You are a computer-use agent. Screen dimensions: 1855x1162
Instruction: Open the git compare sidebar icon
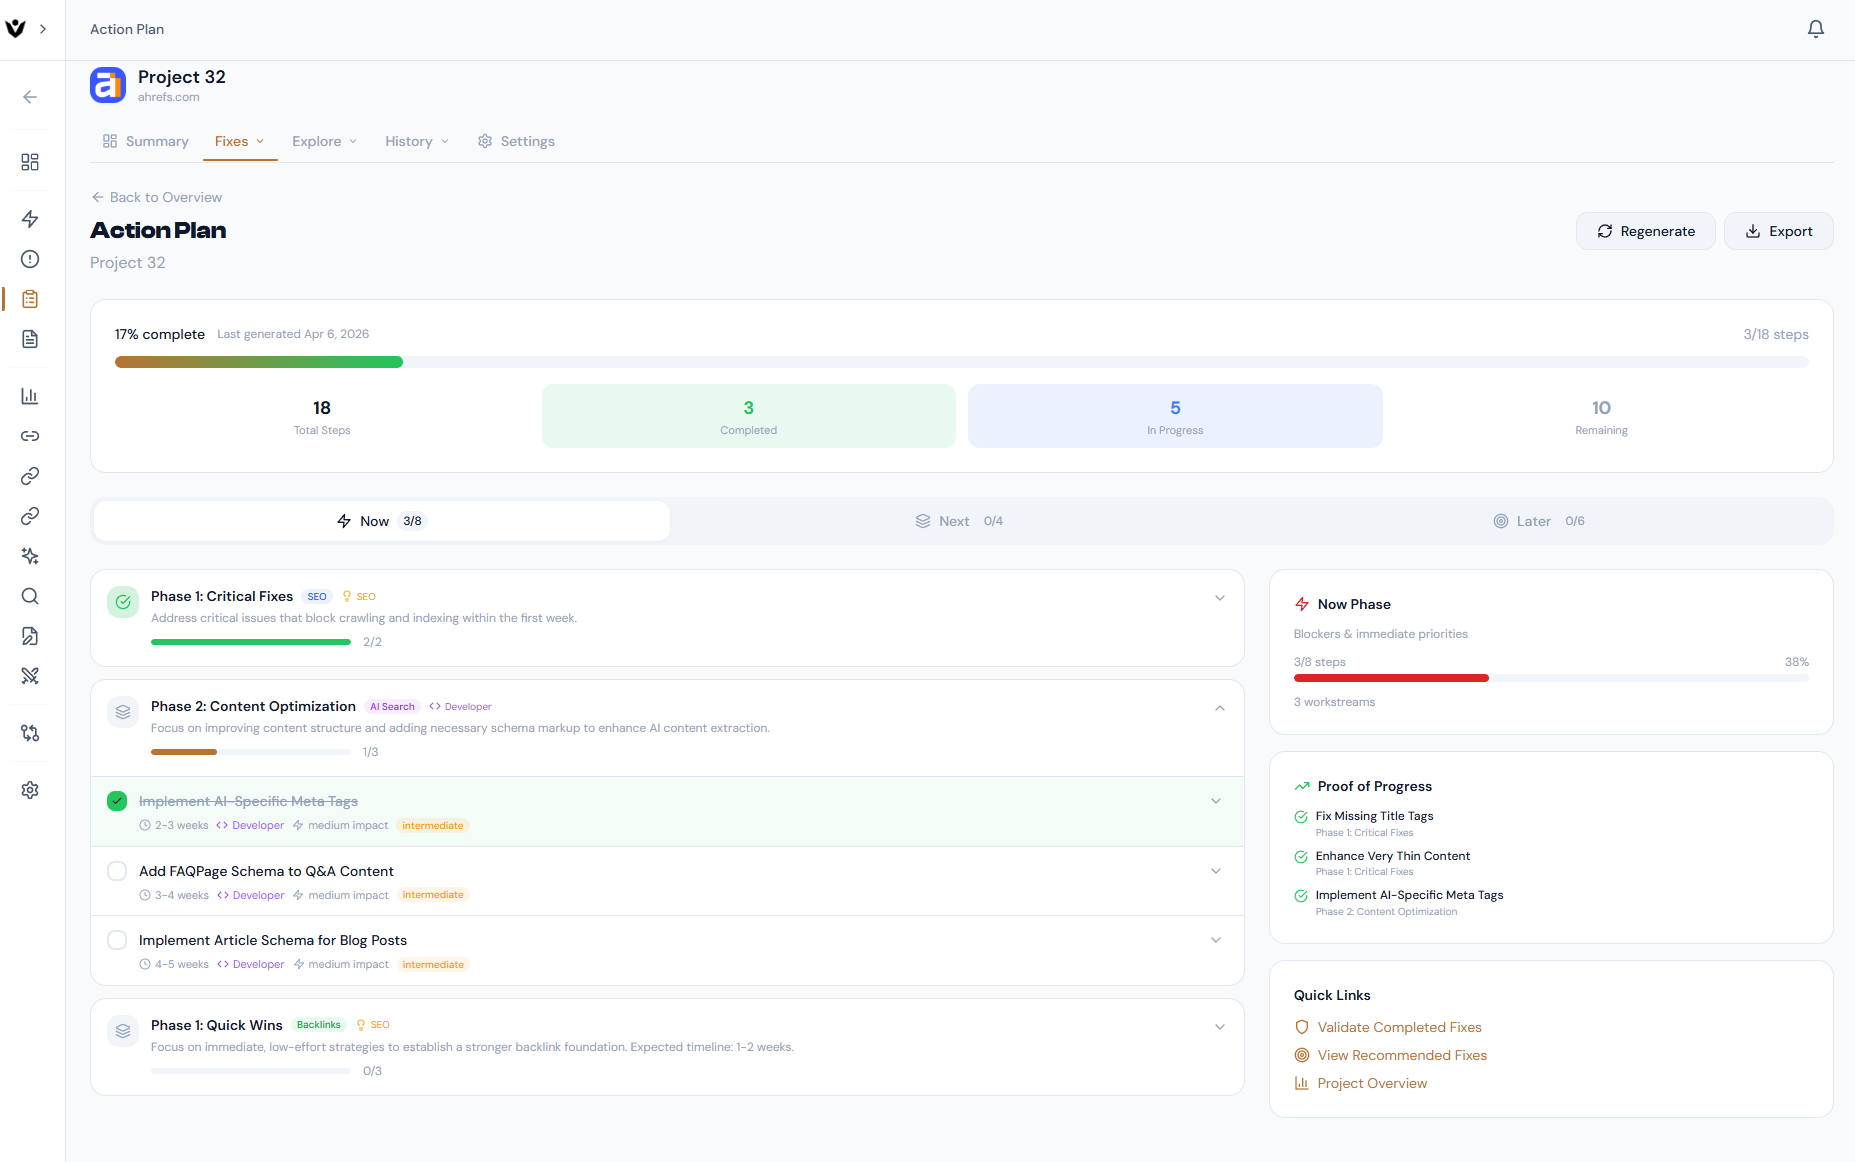point(30,733)
